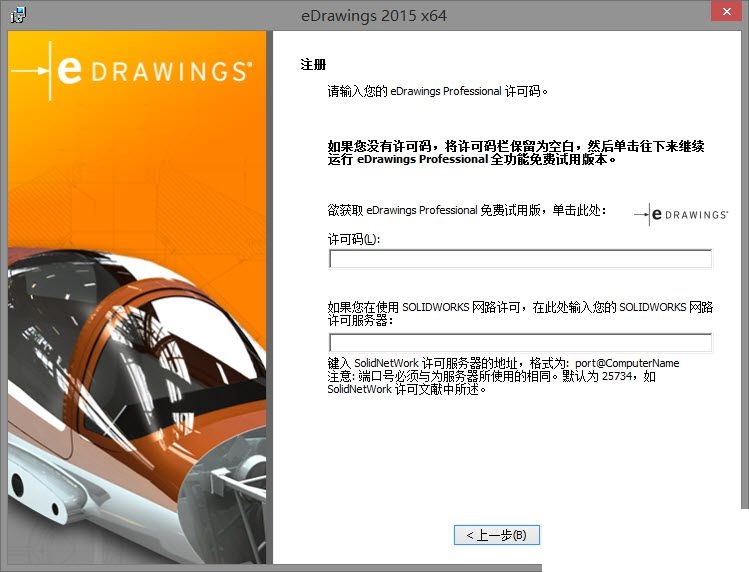Click the bold trial-version instruction paragraph
749x572 pixels.
coord(516,153)
